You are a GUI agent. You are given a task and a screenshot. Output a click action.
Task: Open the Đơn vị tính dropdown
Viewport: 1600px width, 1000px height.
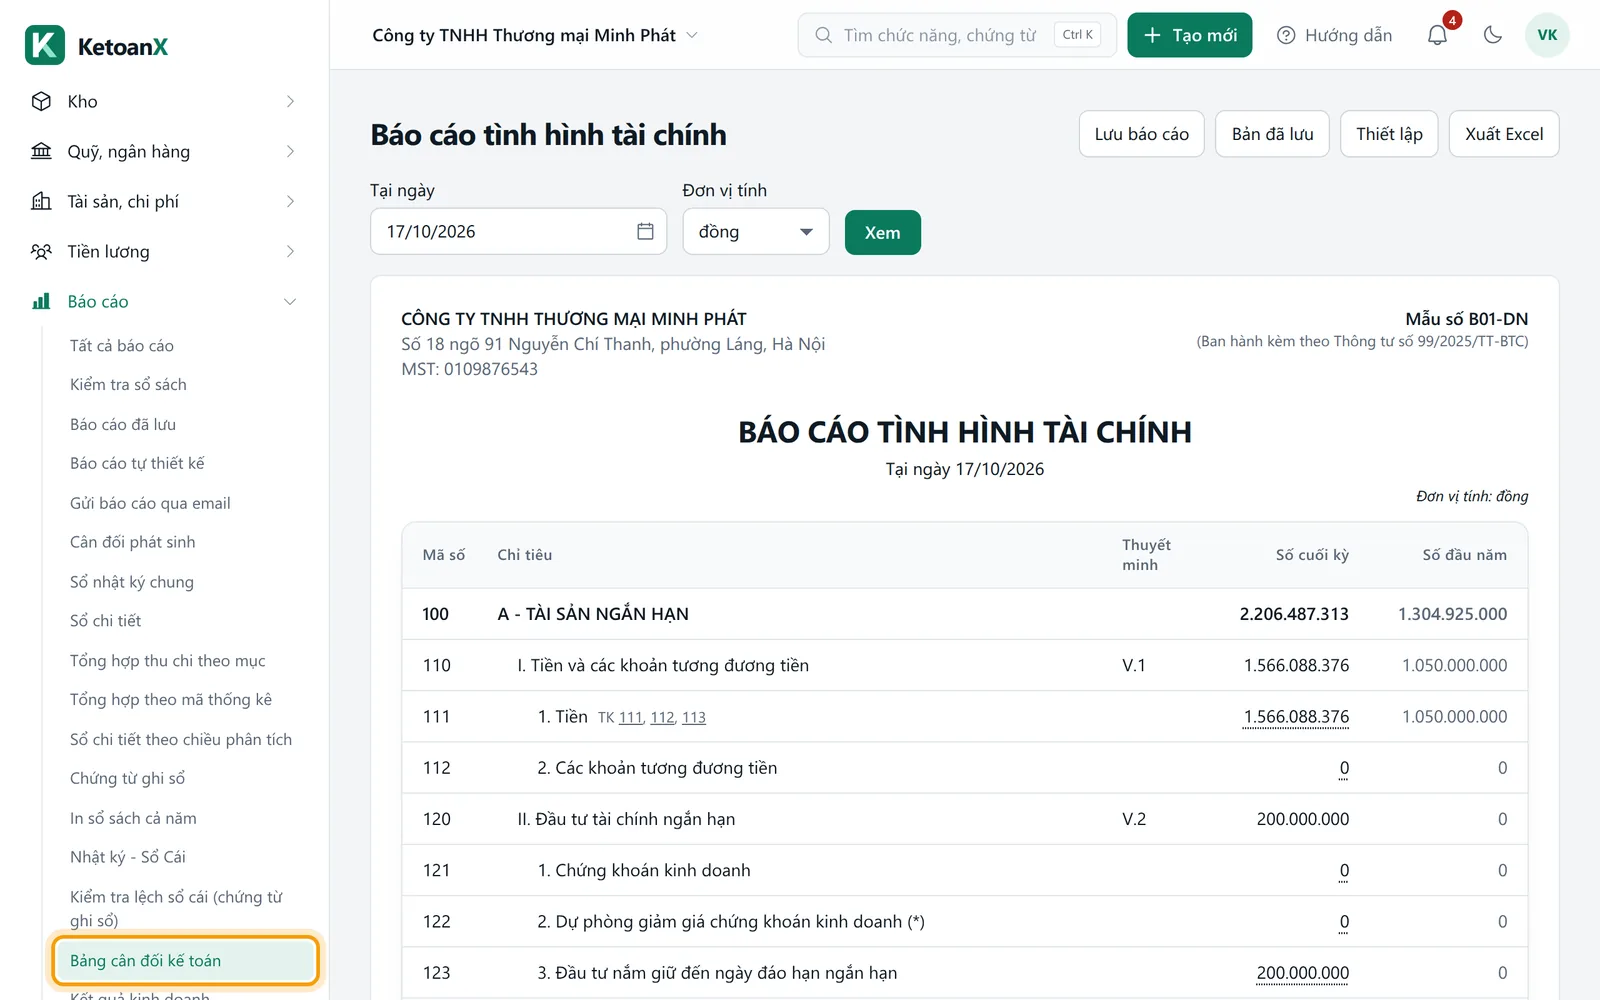(756, 231)
